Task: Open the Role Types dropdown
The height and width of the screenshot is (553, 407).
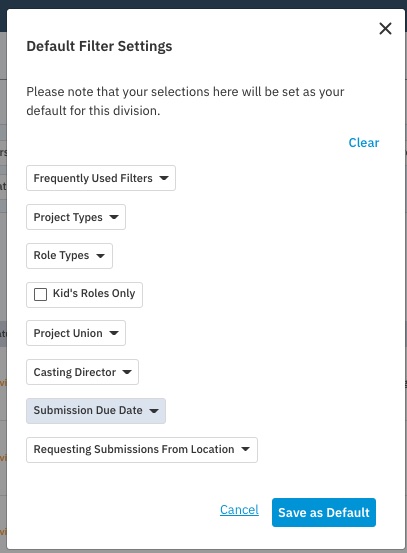Action: click(69, 256)
